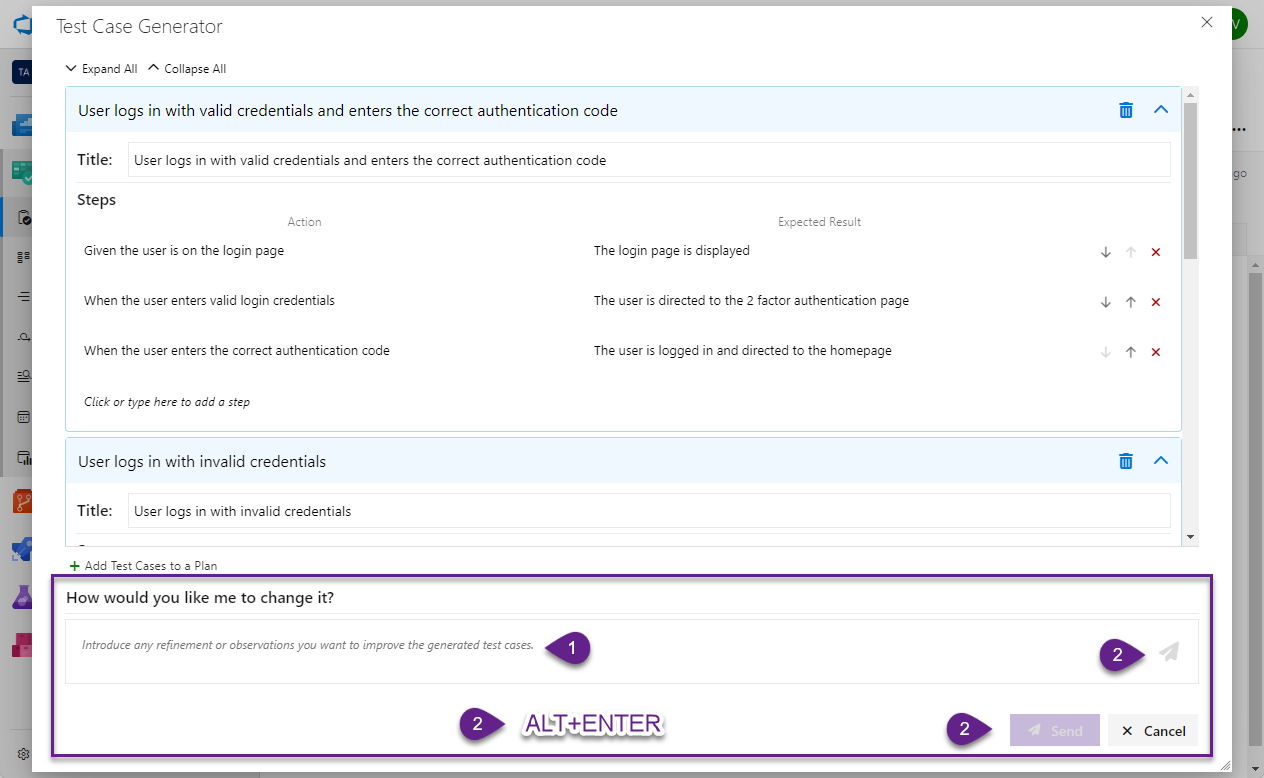This screenshot has height=778, width=1264.
Task: Click 'Click or type here to add a step'
Action: point(167,402)
